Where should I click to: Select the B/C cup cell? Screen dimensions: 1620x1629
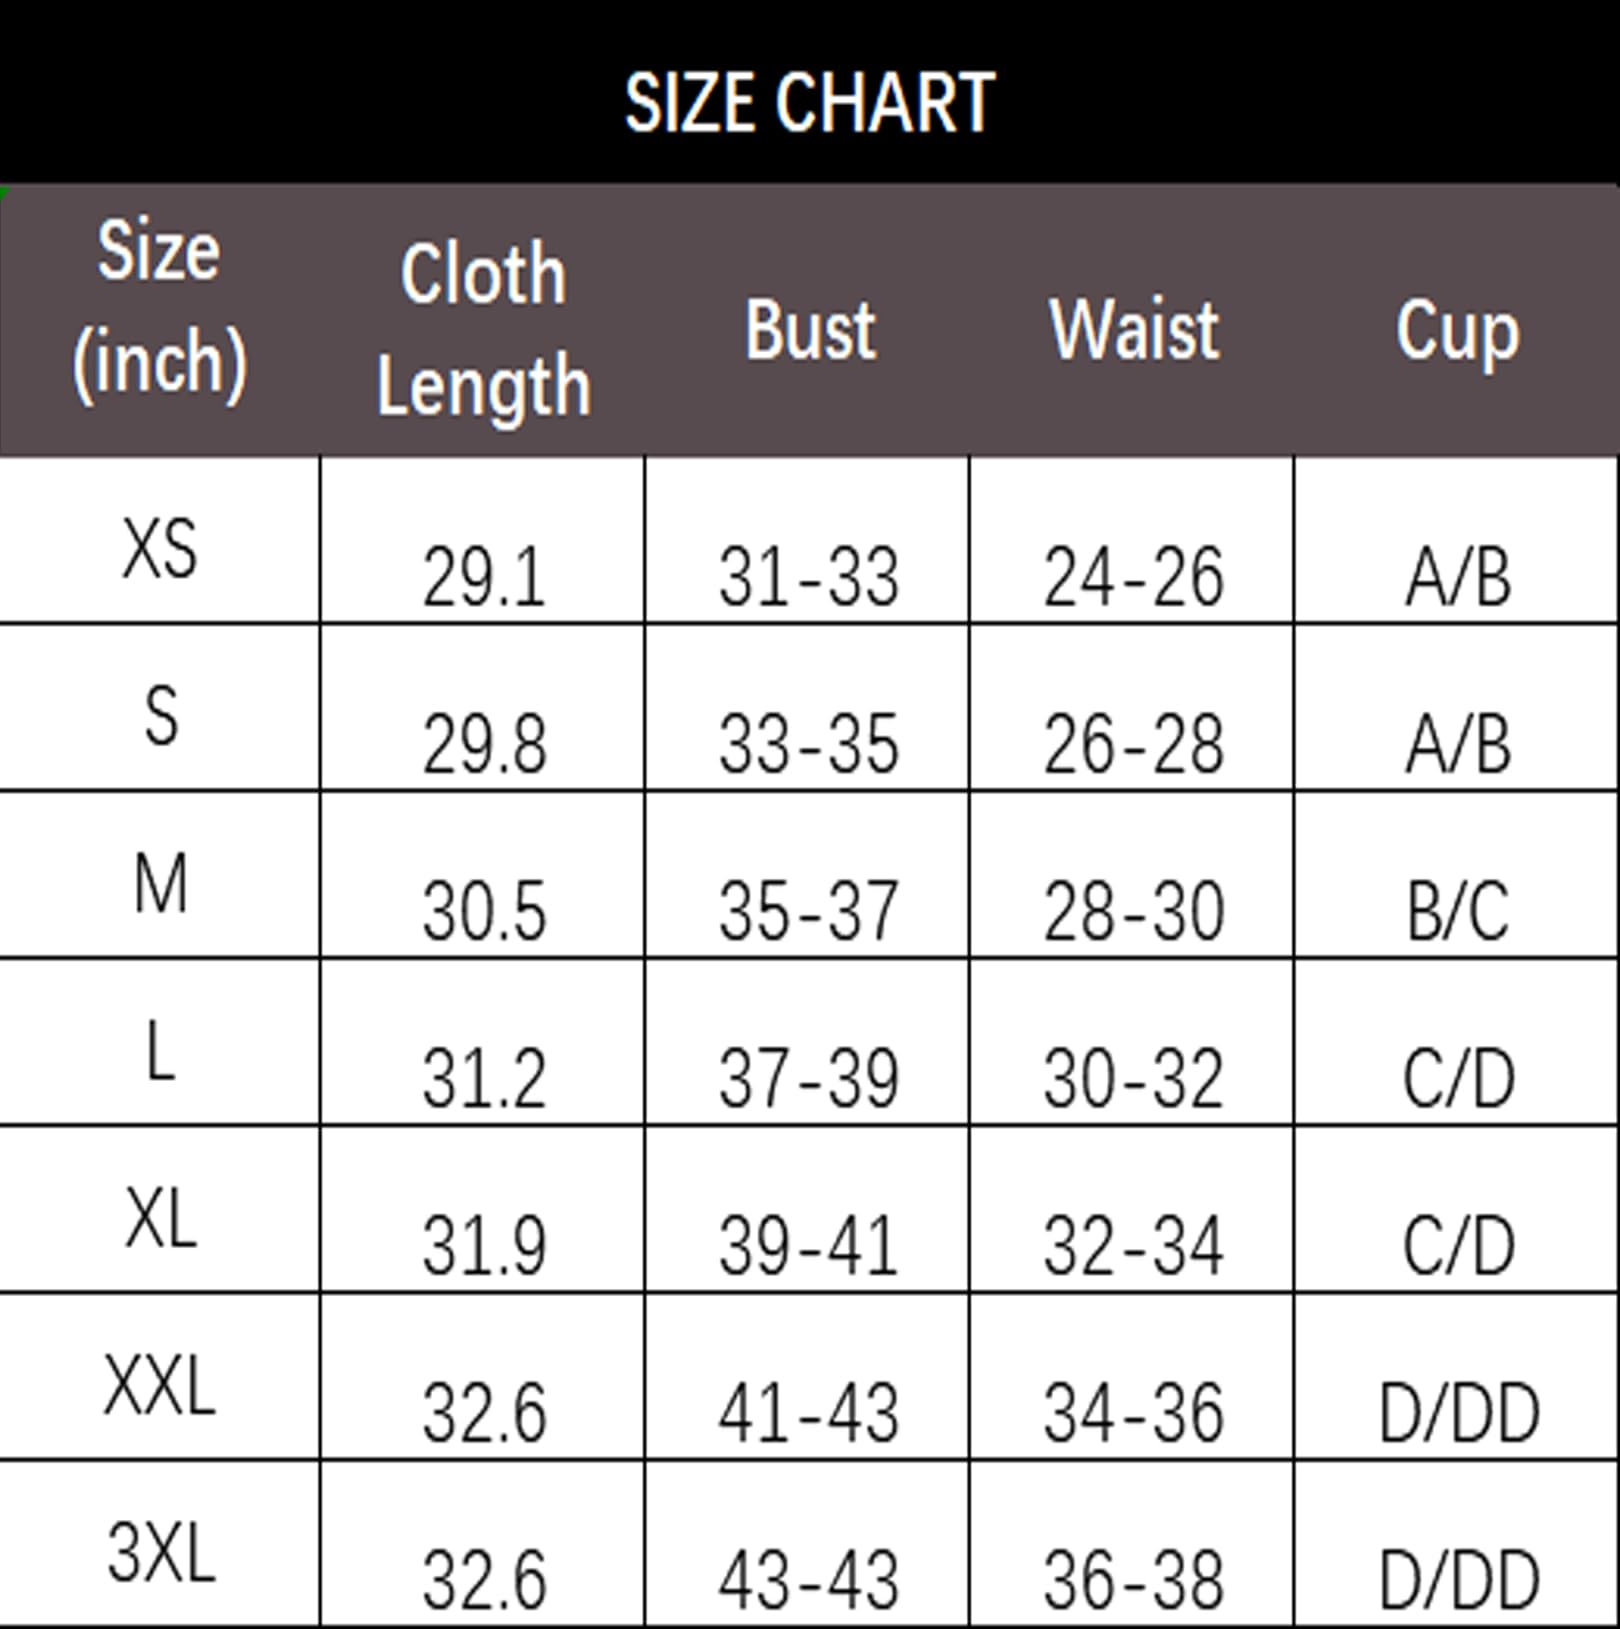pyautogui.click(x=1458, y=911)
